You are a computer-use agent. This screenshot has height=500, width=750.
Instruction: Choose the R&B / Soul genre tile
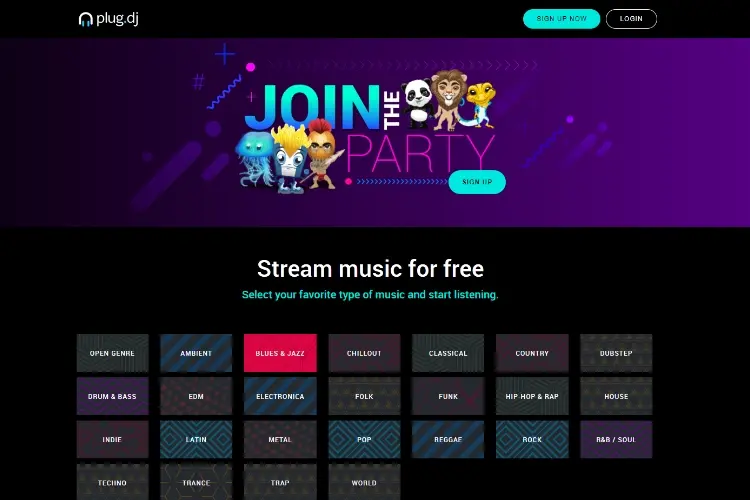(616, 439)
